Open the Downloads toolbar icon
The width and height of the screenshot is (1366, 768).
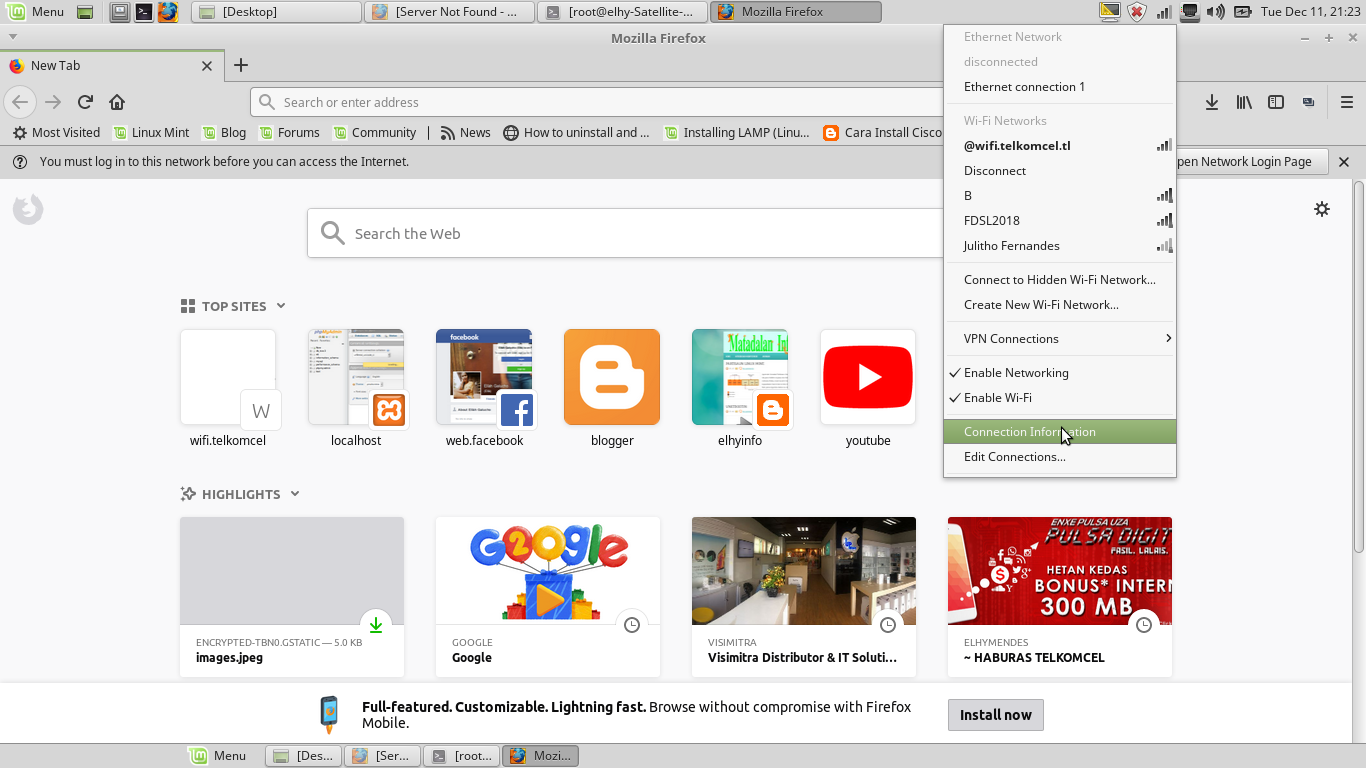point(1212,102)
